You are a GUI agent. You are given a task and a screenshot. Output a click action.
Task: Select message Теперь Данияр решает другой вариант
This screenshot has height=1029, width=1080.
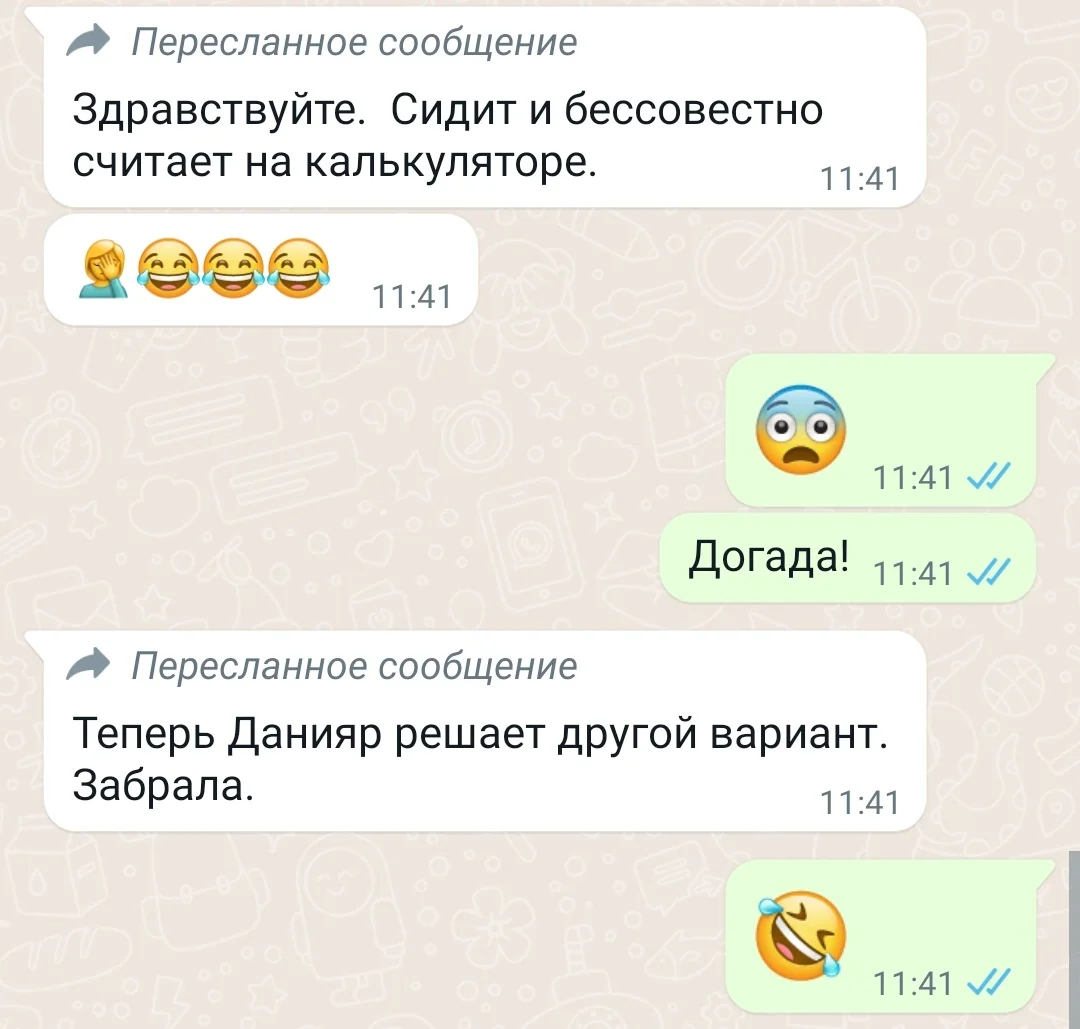pyautogui.click(x=485, y=731)
